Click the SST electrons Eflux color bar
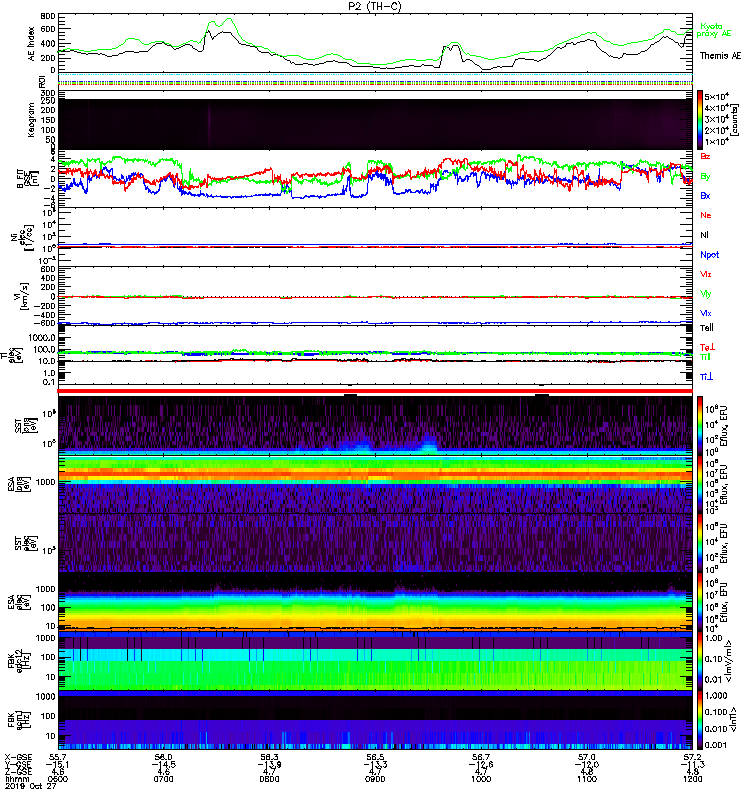 (700, 543)
